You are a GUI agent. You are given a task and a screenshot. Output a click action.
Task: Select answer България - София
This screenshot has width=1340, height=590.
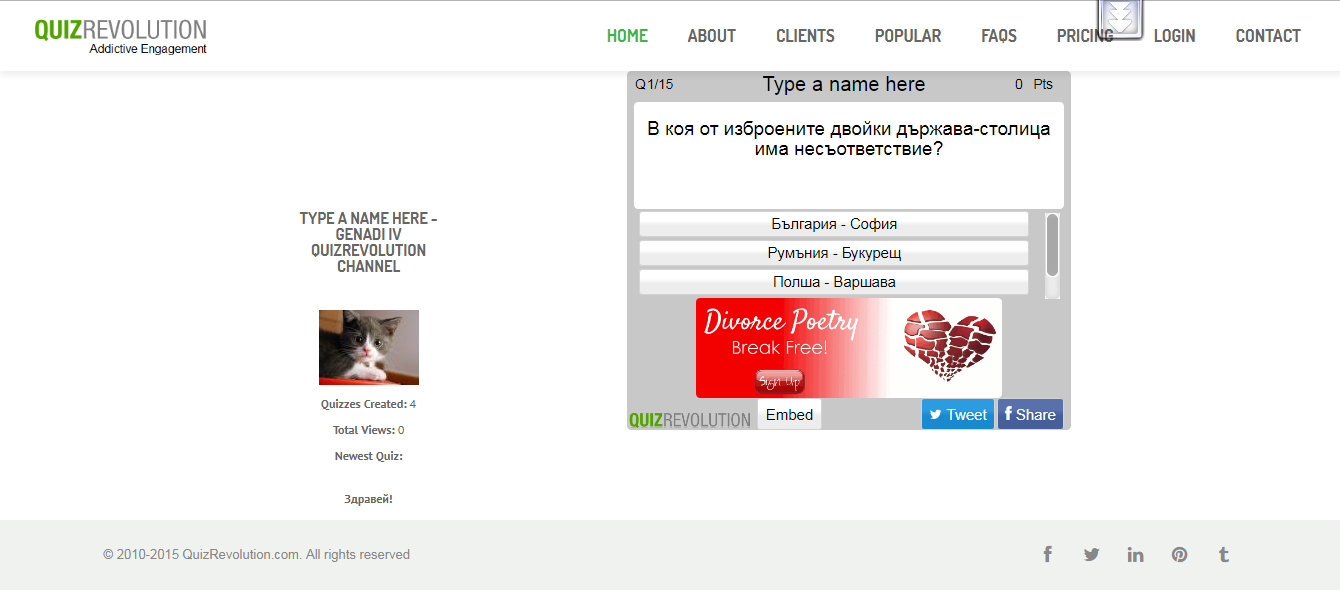tap(834, 224)
